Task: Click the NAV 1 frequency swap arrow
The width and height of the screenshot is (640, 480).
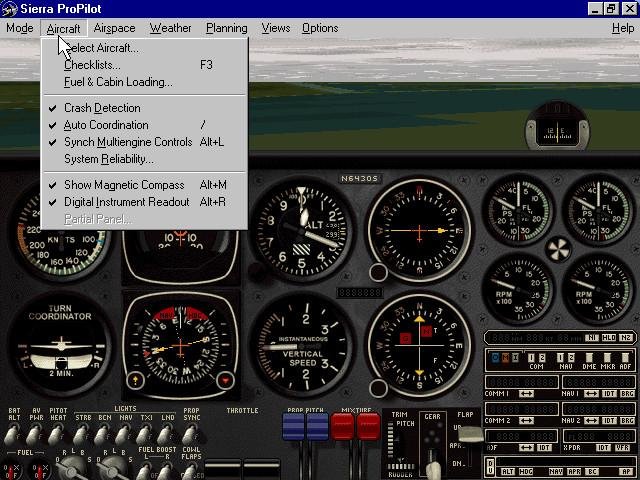Action: 591,394
